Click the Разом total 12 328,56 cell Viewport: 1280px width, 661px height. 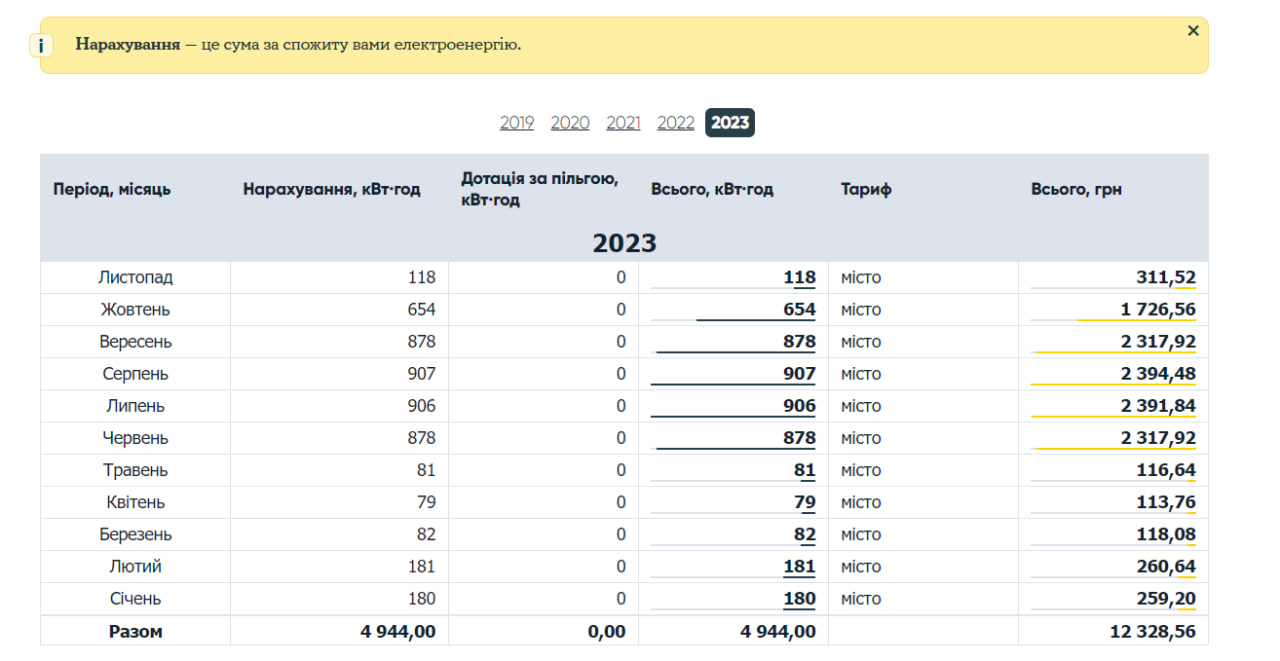pos(1152,631)
